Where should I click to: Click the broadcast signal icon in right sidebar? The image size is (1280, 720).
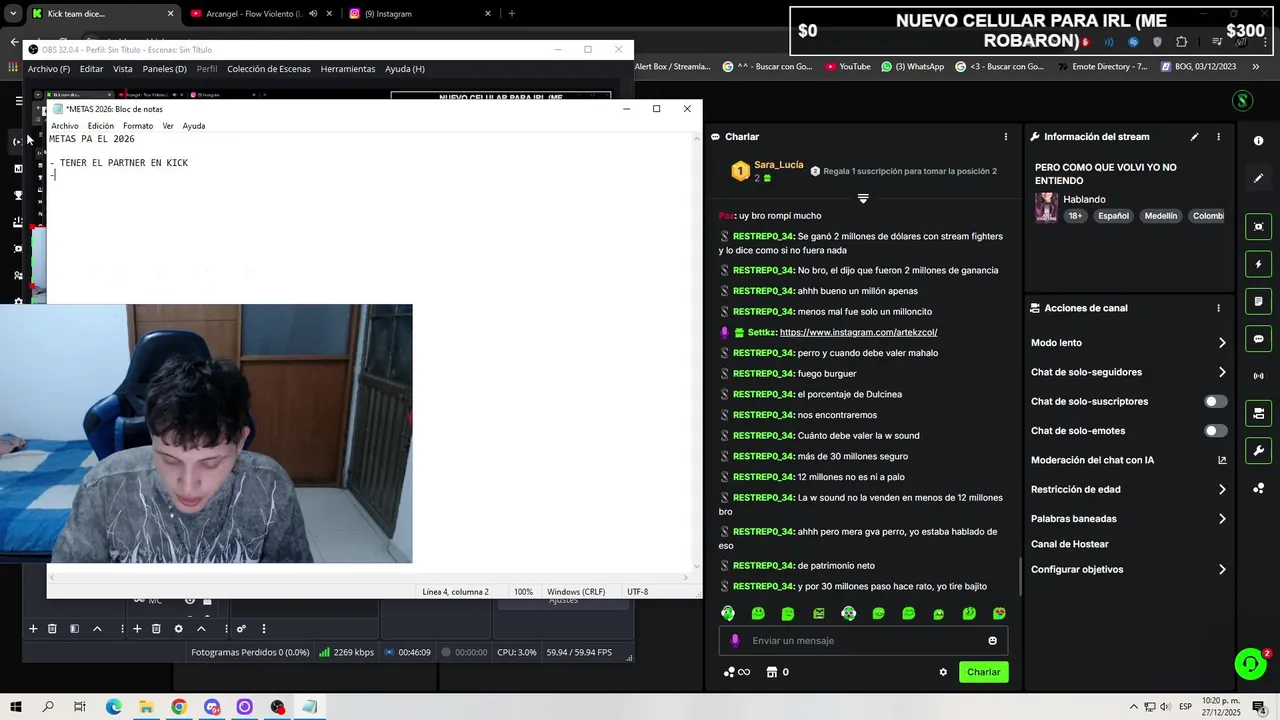(x=1258, y=376)
